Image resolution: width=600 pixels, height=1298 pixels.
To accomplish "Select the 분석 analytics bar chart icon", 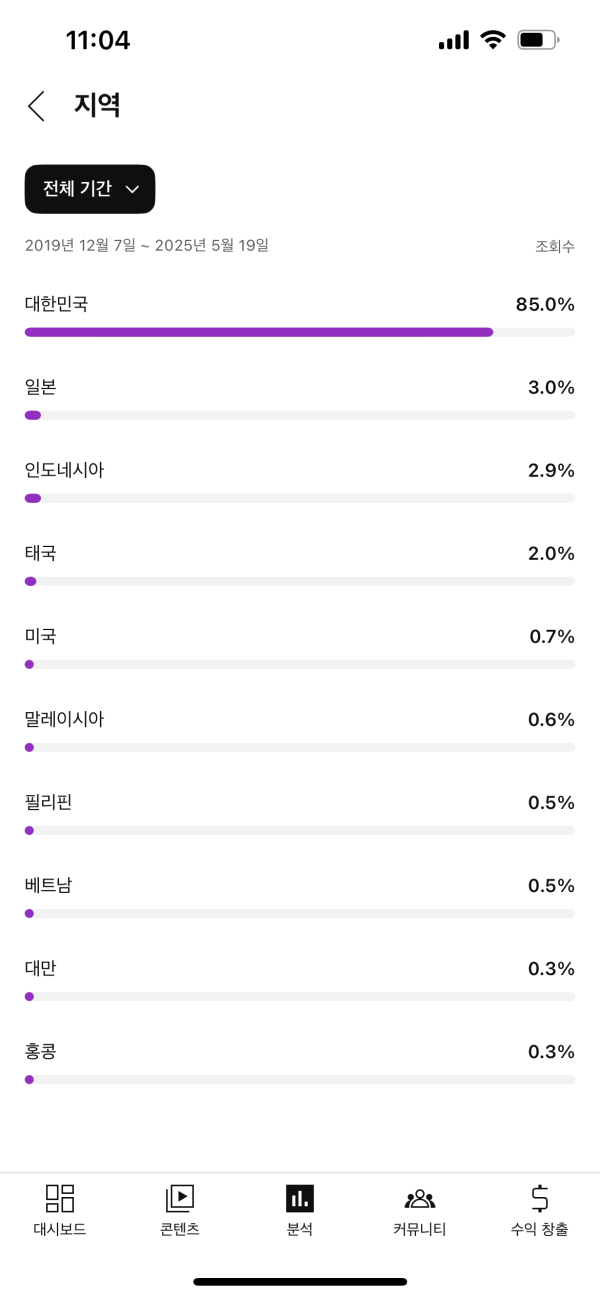I will coord(300,1198).
